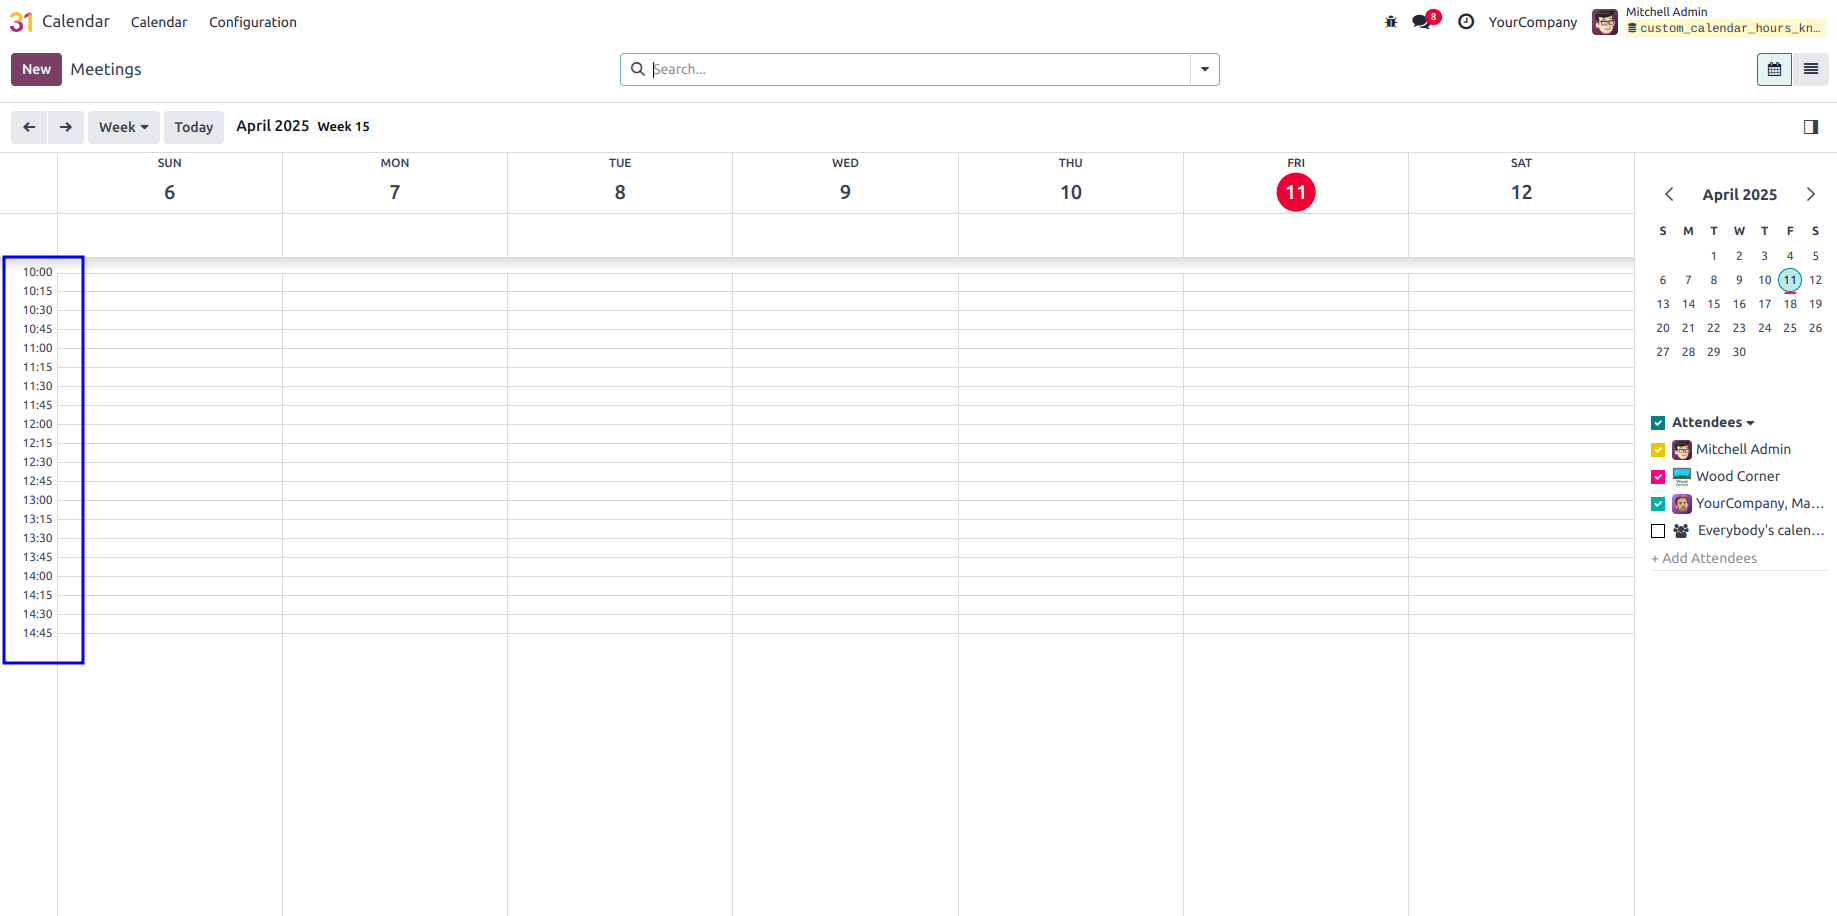This screenshot has height=916, width=1837.
Task: Open the Calendar menu item
Action: pyautogui.click(x=159, y=22)
